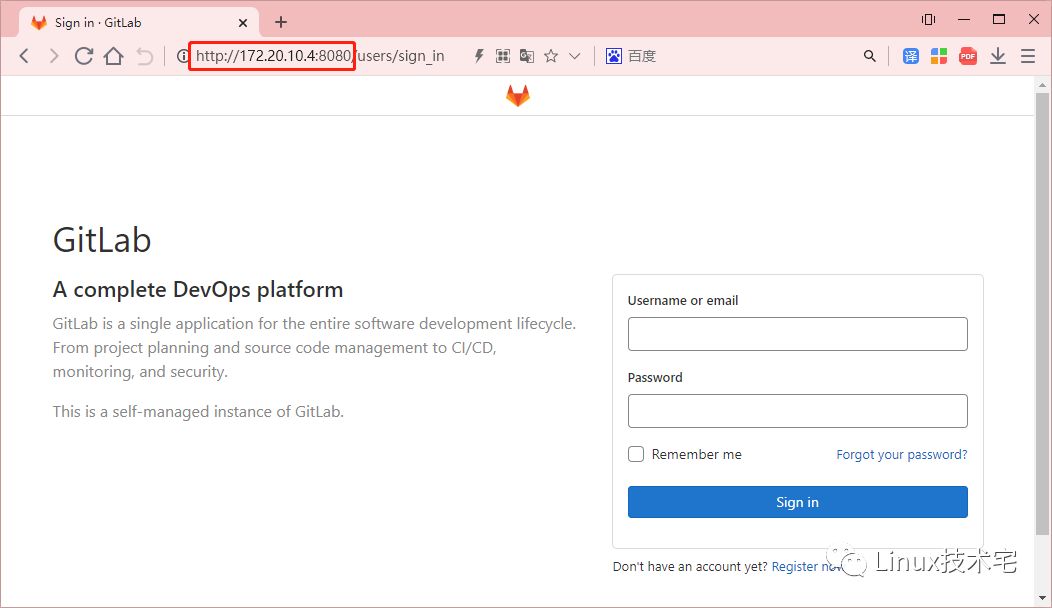
Task: Click the search magnifier icon
Action: pyautogui.click(x=869, y=55)
